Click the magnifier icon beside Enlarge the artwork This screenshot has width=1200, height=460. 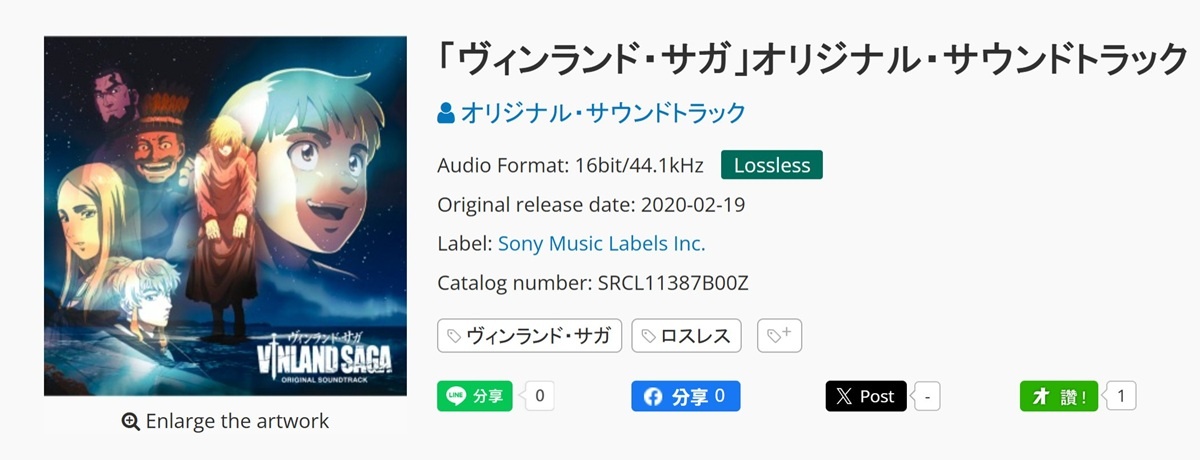(x=130, y=422)
